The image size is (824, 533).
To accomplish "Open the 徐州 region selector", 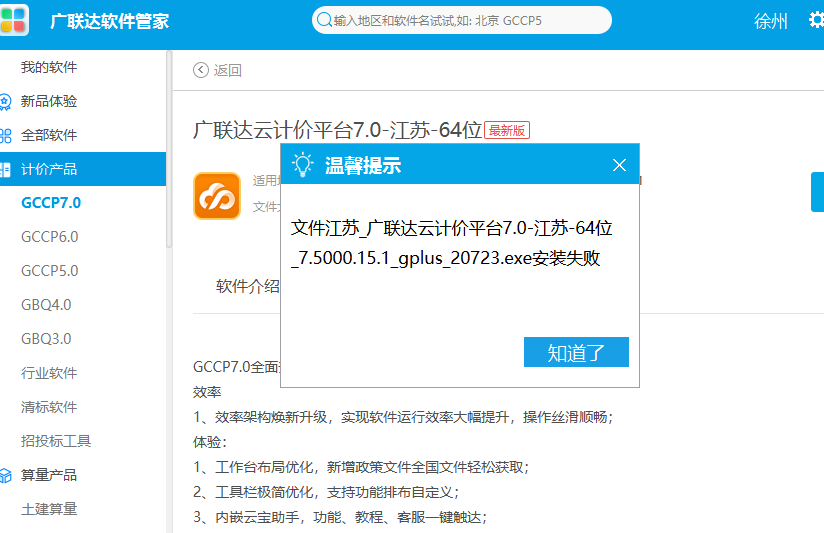I will click(x=770, y=21).
